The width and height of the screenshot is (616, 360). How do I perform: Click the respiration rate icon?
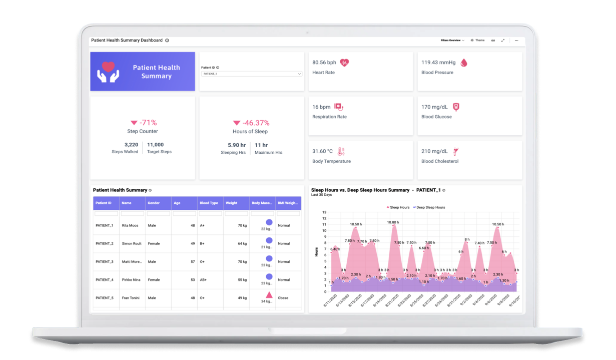(339, 107)
